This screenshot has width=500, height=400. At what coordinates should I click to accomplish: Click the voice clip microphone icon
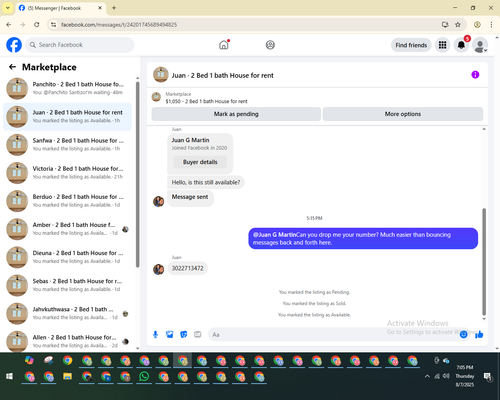click(x=155, y=334)
